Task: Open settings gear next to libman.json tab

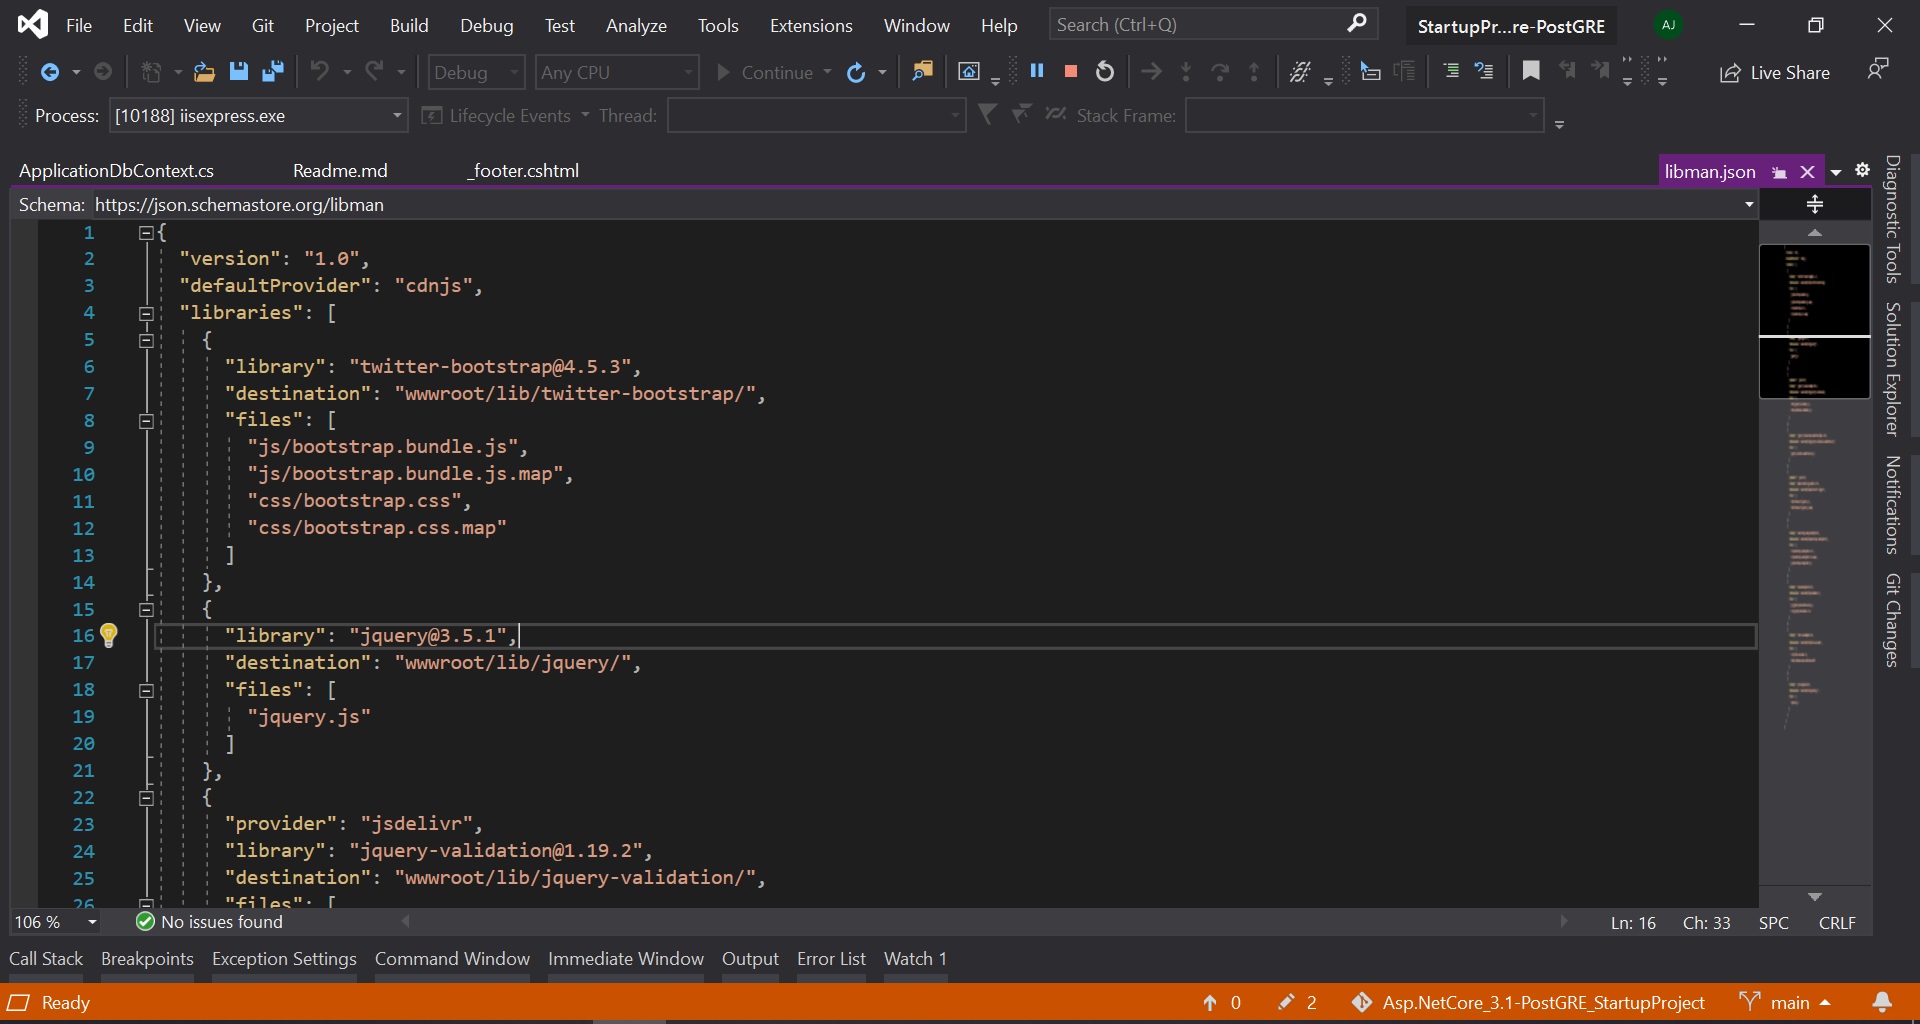Action: click(1862, 170)
